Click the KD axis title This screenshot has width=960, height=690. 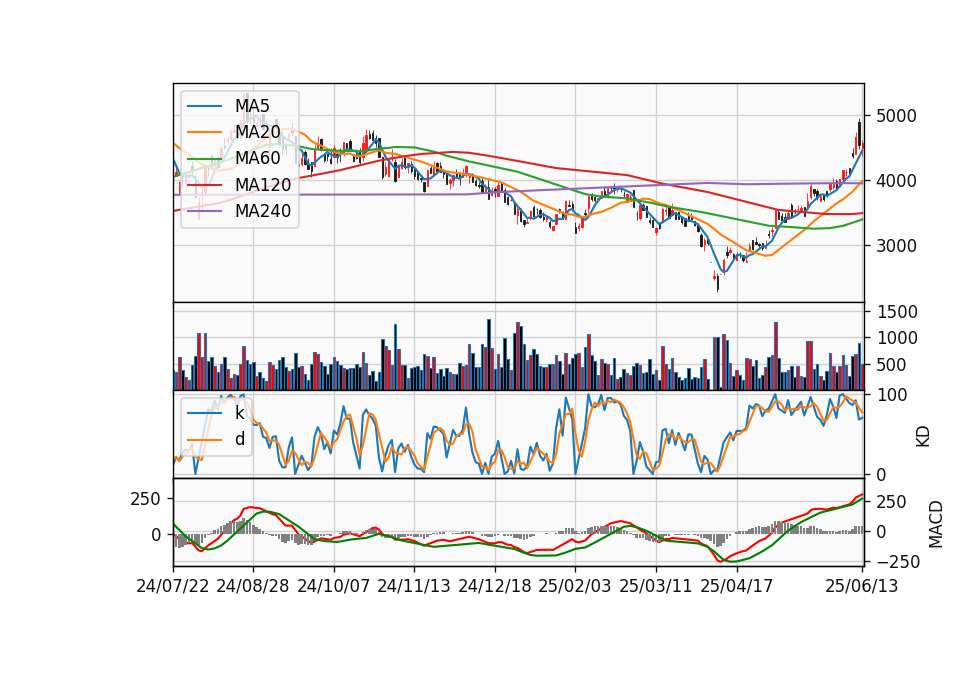coord(923,437)
